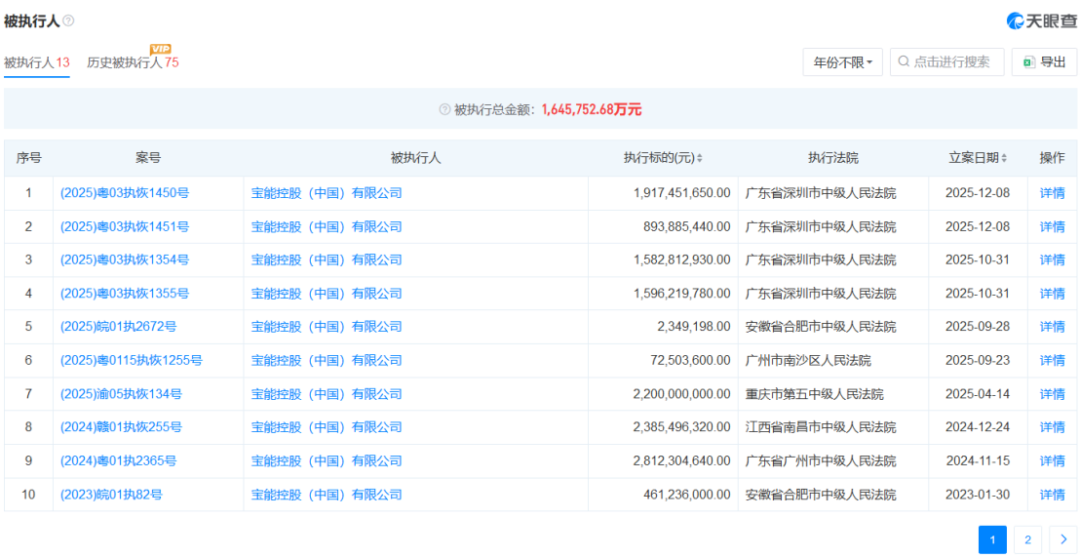Open case (2024)赣01执恢255号
Screen dimensions: 1080x558
coord(121,427)
